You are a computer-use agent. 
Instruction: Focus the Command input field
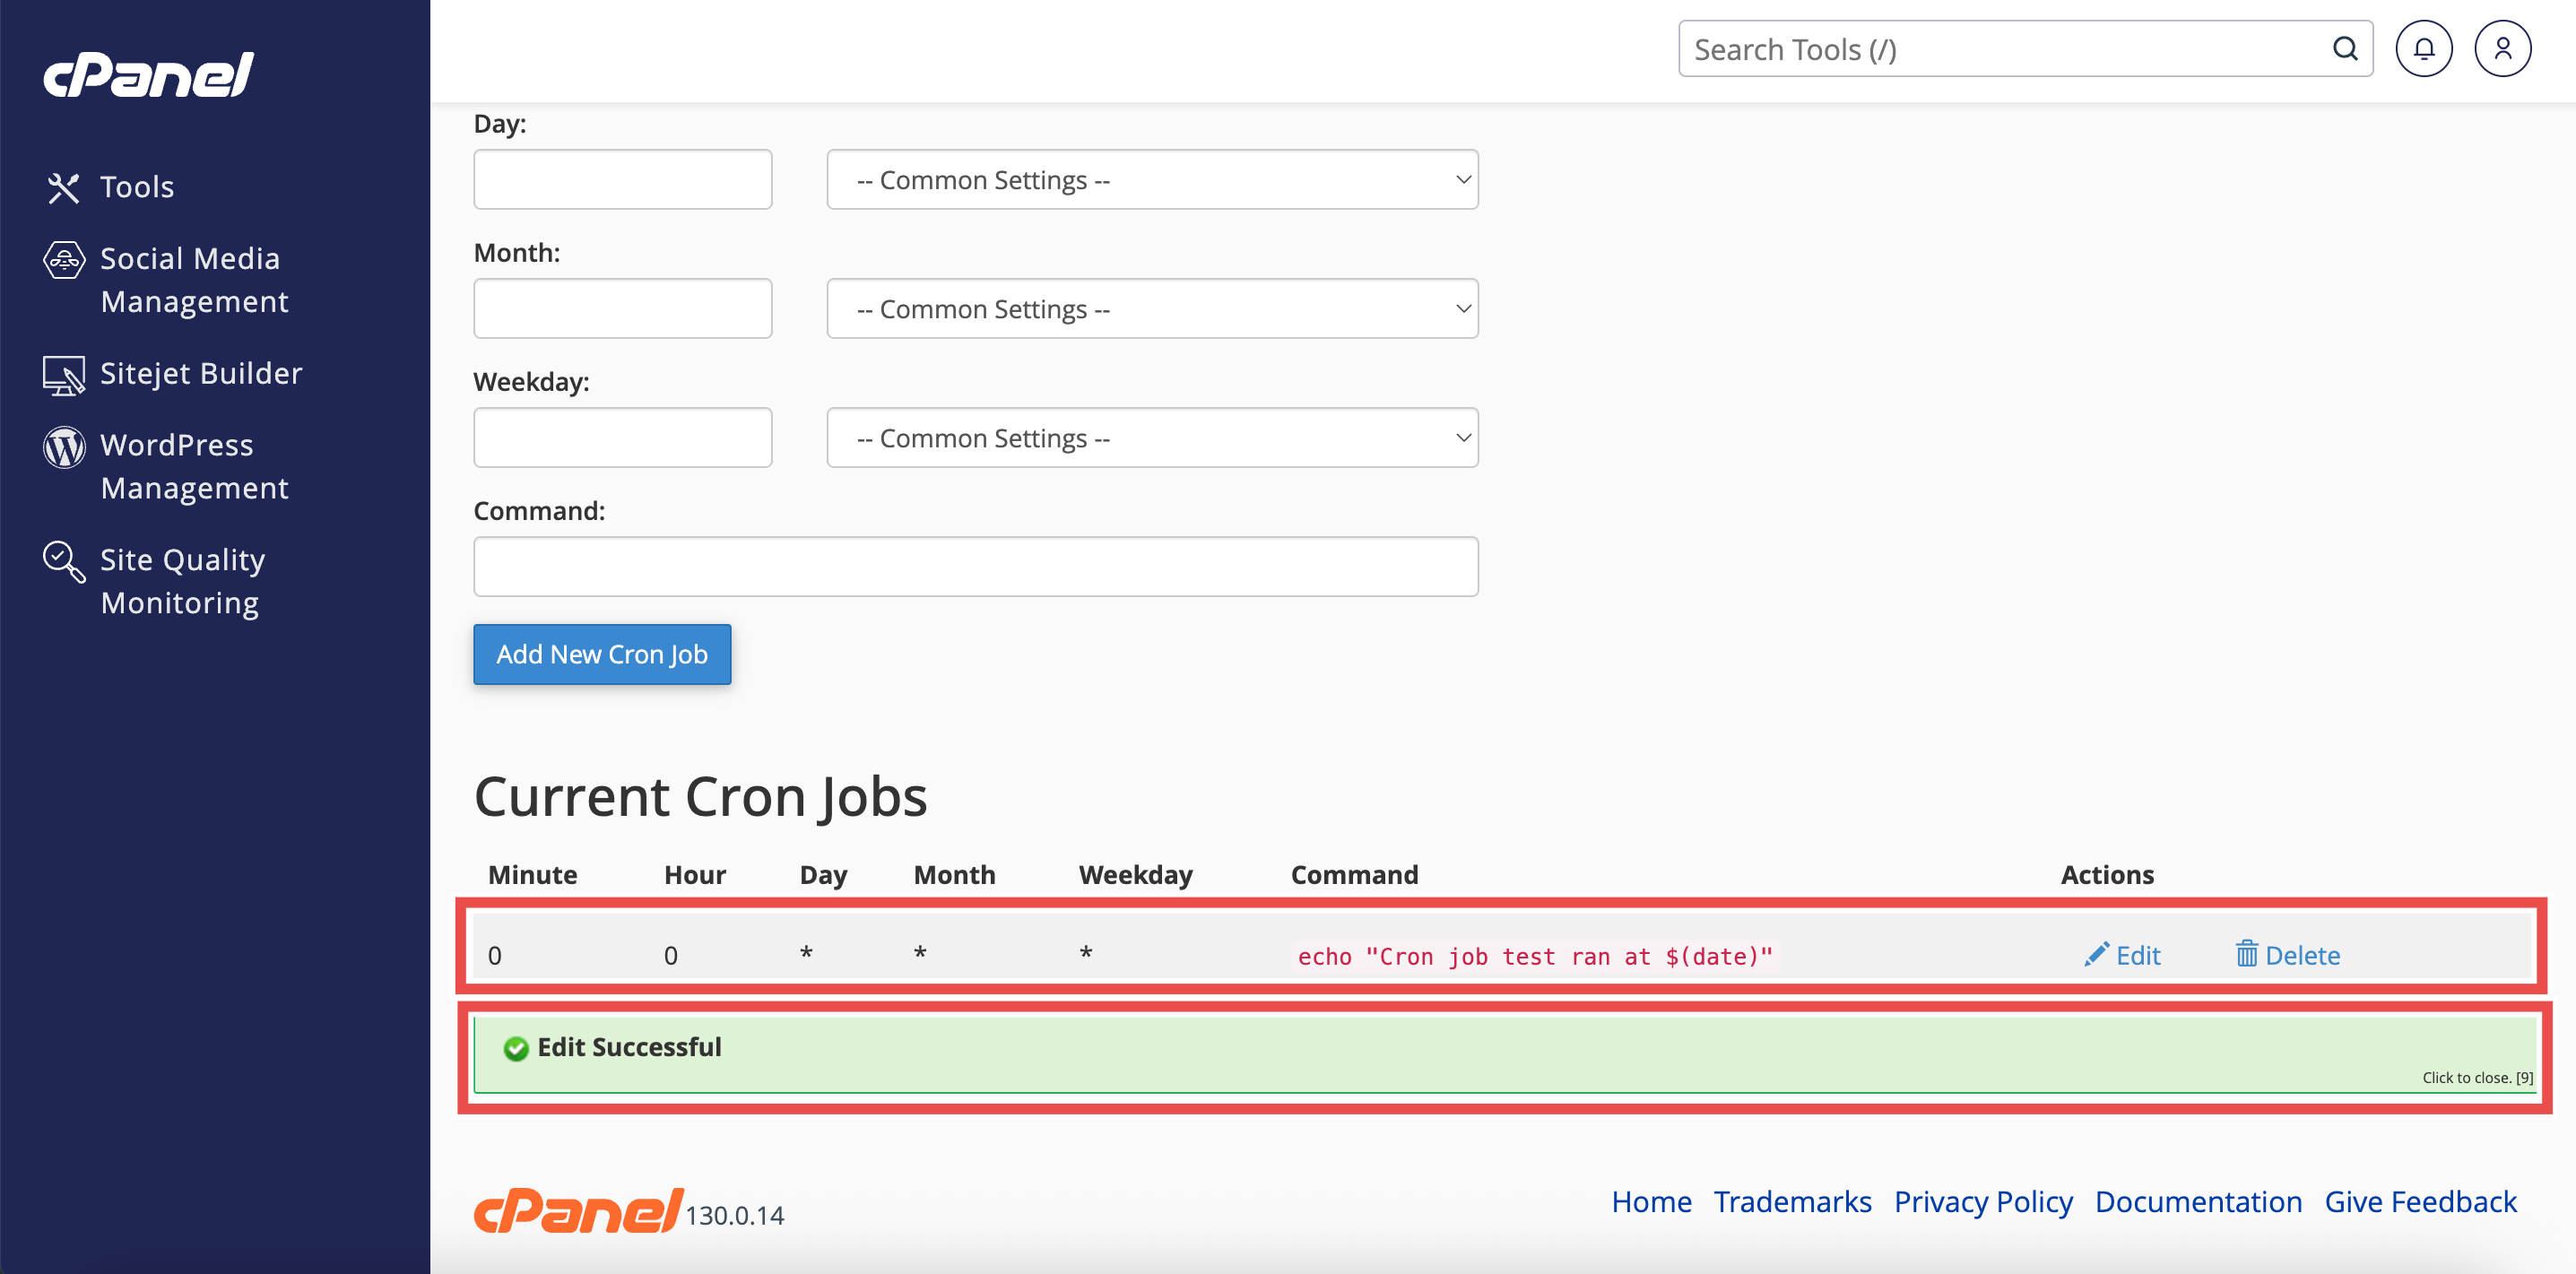pos(975,567)
